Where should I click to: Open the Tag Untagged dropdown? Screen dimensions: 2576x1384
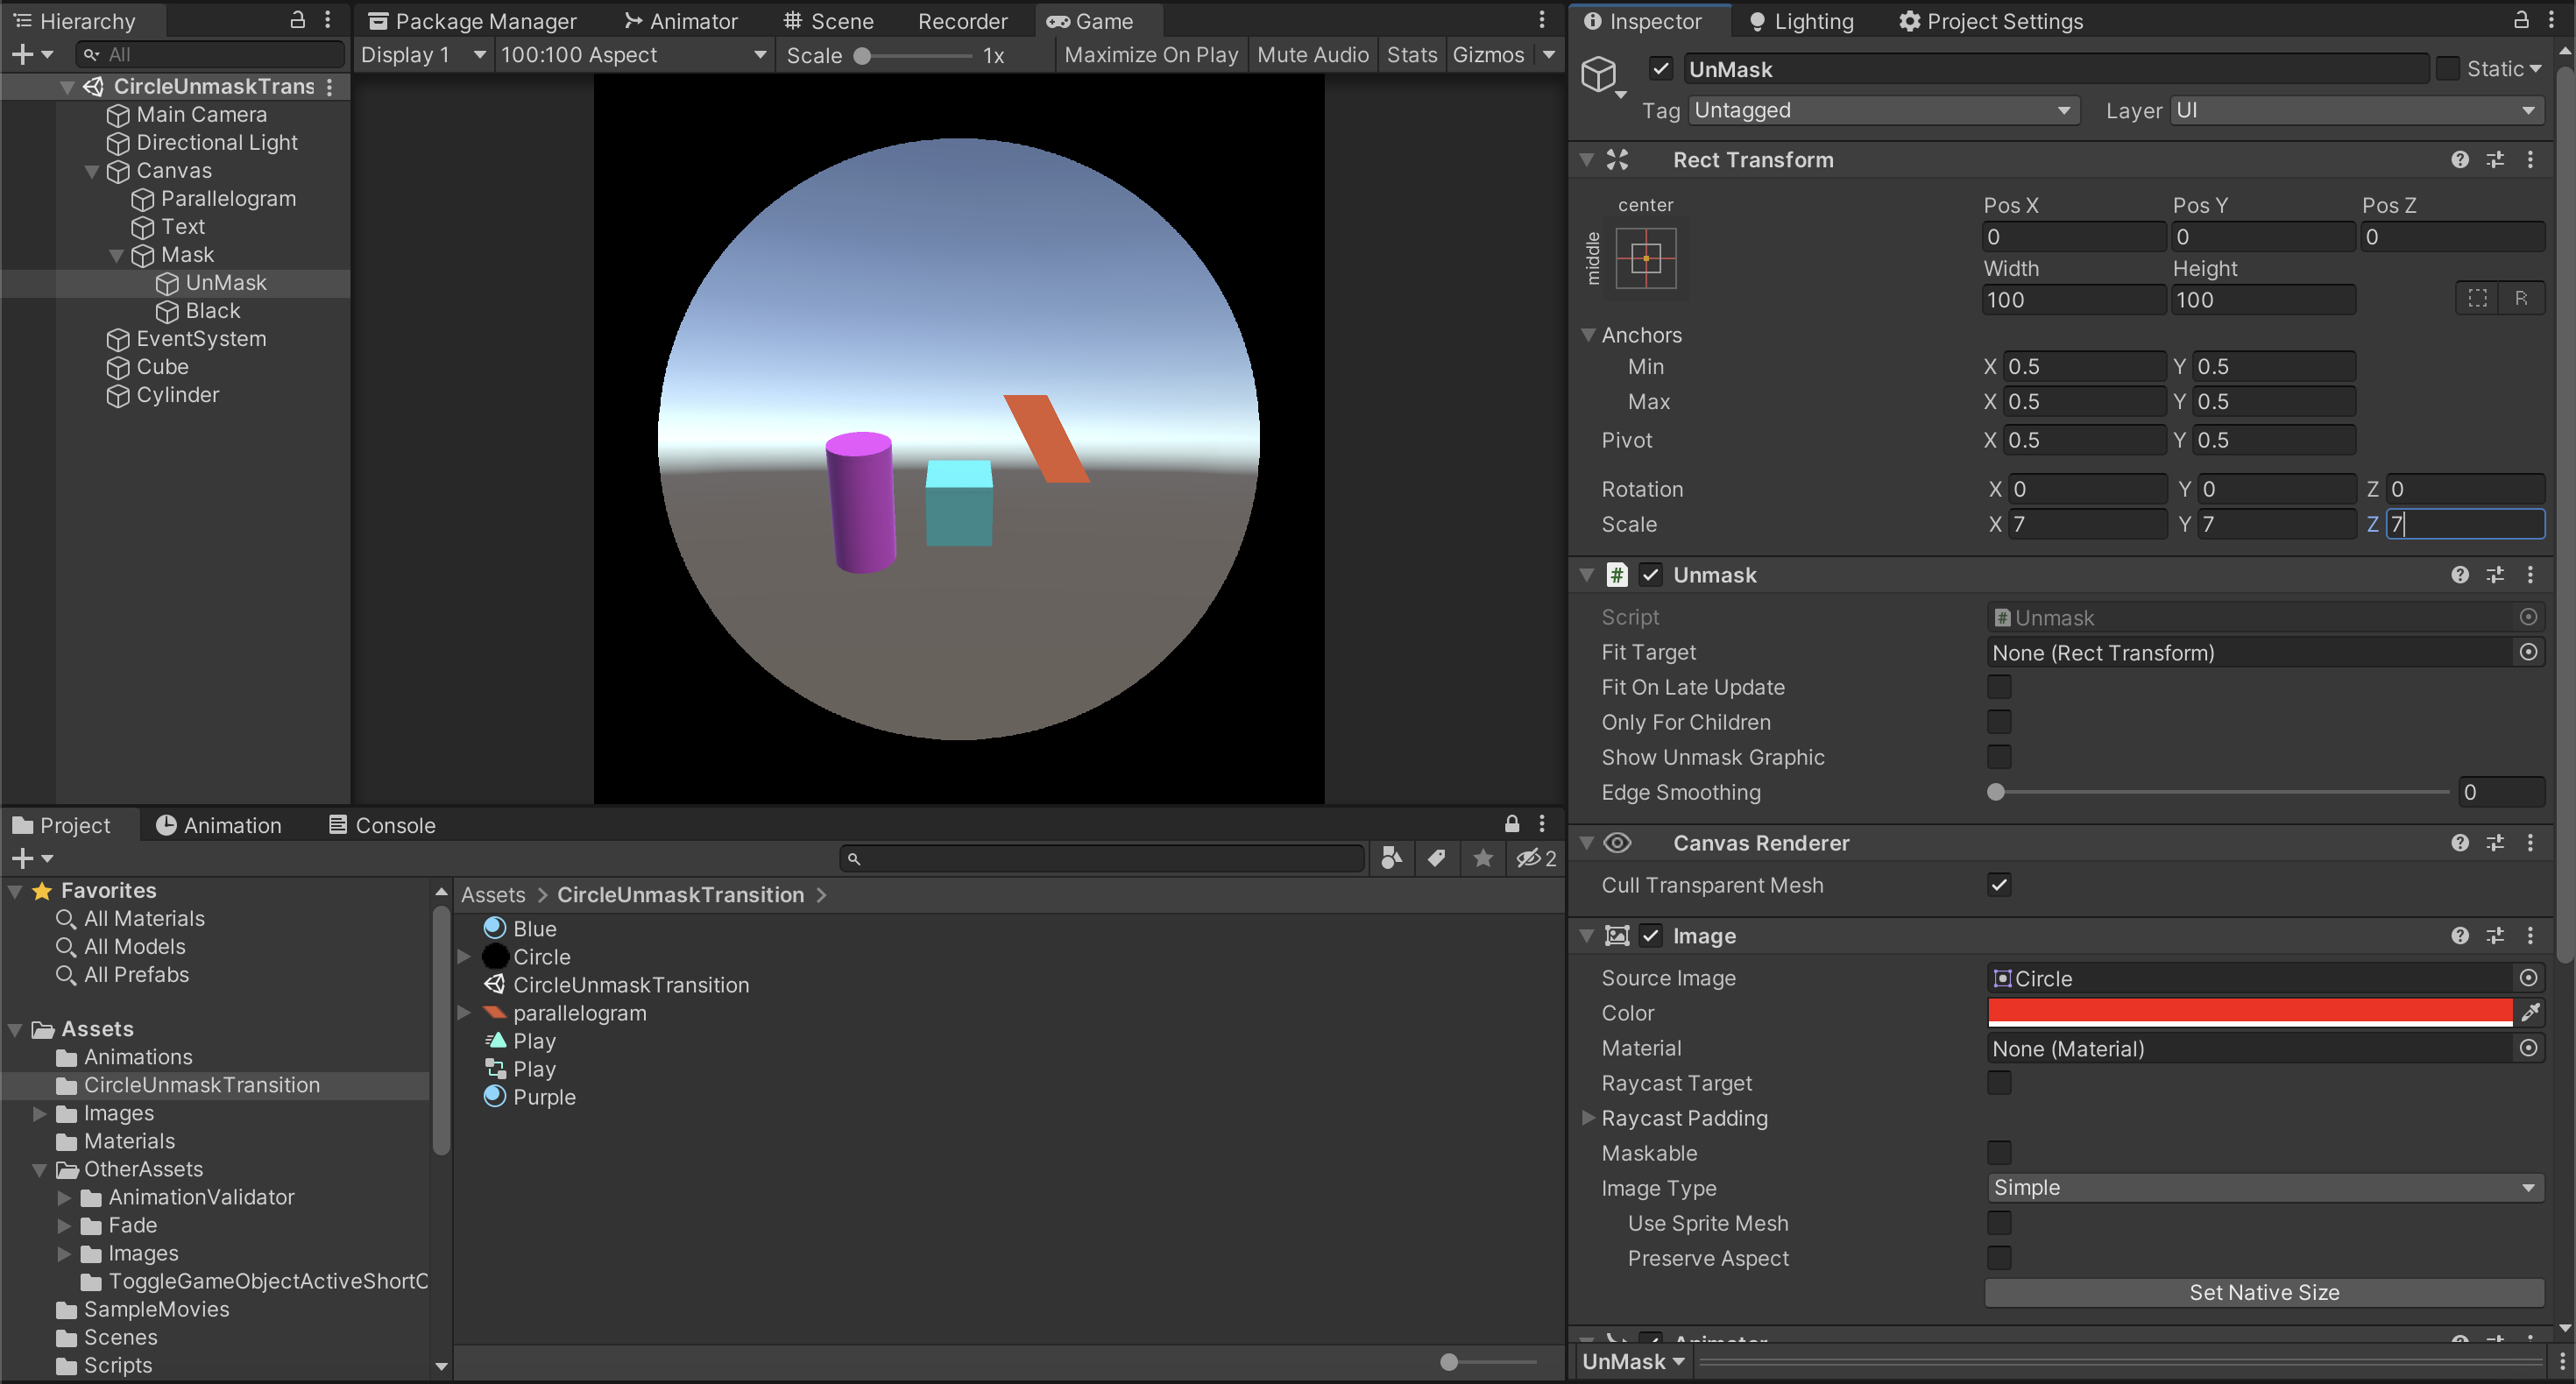click(1882, 110)
